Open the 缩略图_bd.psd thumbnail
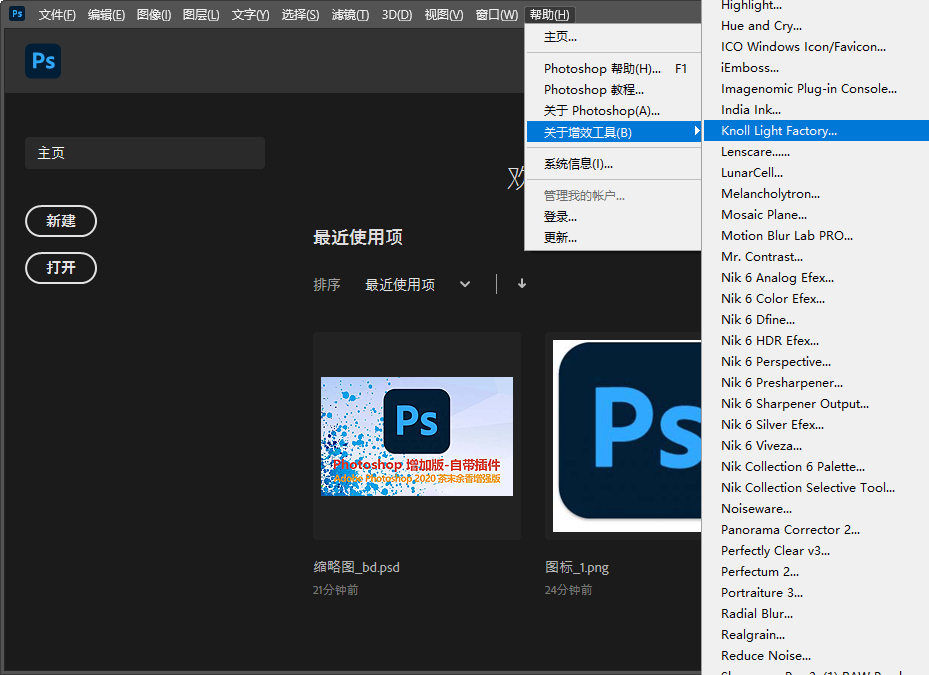The image size is (929, 675). [x=417, y=436]
